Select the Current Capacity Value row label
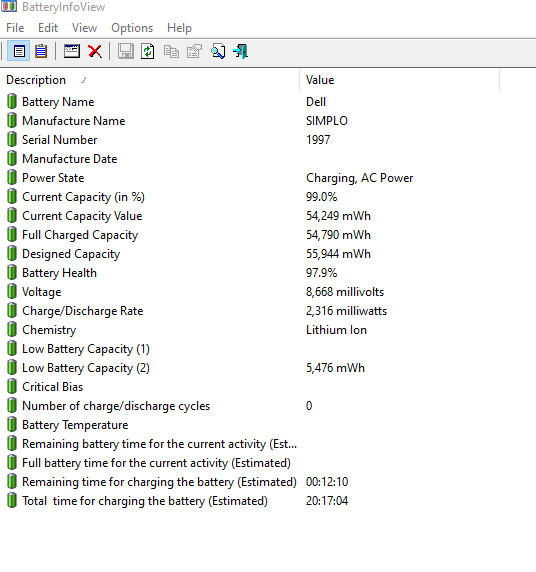 pyautogui.click(x=82, y=216)
